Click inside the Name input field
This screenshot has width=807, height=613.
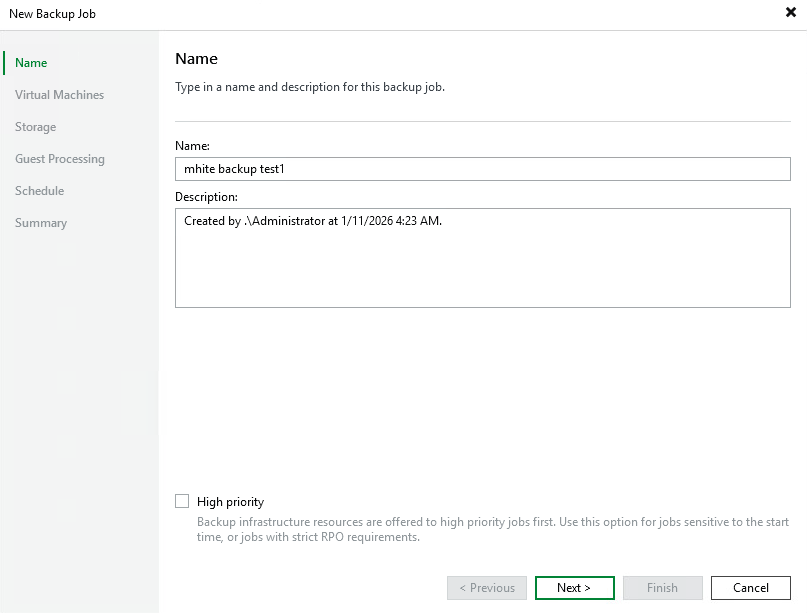coord(483,169)
